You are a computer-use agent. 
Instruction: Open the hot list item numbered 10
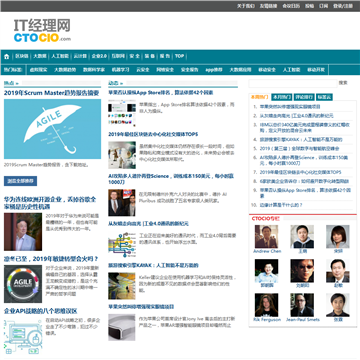(x=281, y=205)
